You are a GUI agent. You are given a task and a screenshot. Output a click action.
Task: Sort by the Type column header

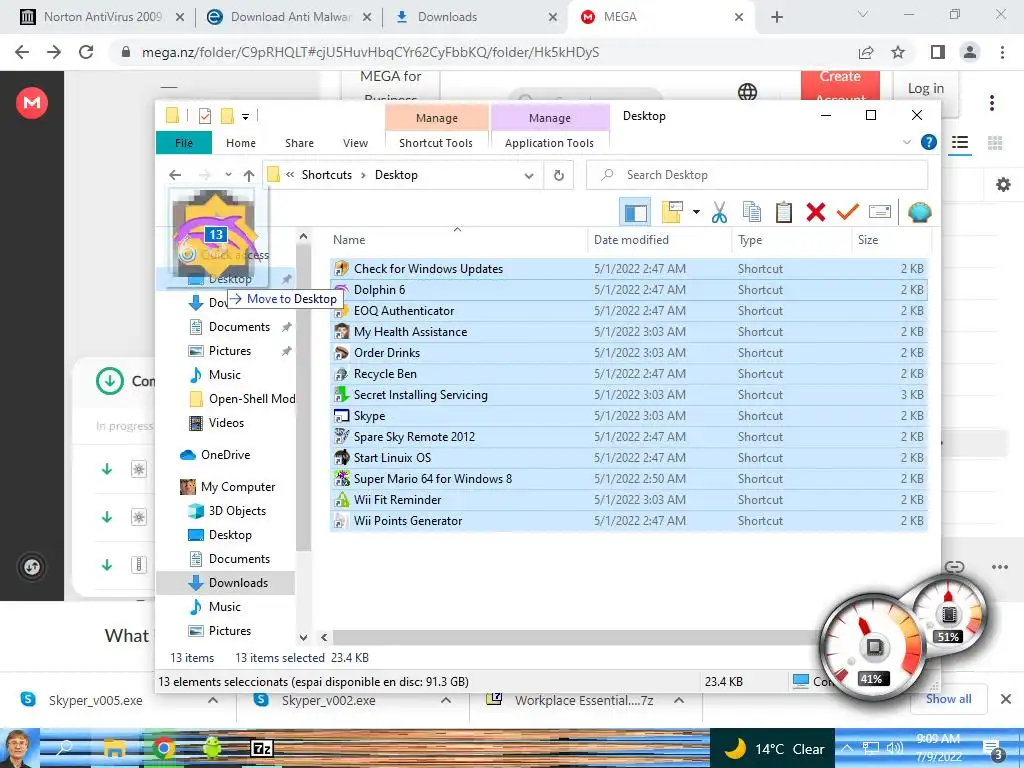point(791,240)
